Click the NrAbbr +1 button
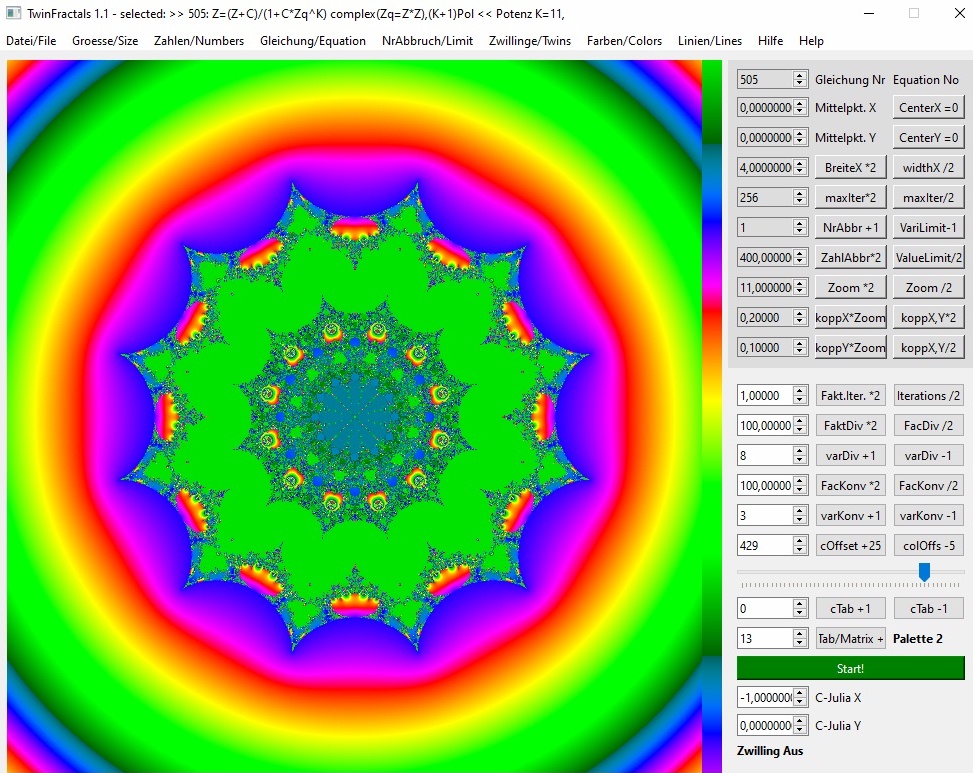 (850, 228)
